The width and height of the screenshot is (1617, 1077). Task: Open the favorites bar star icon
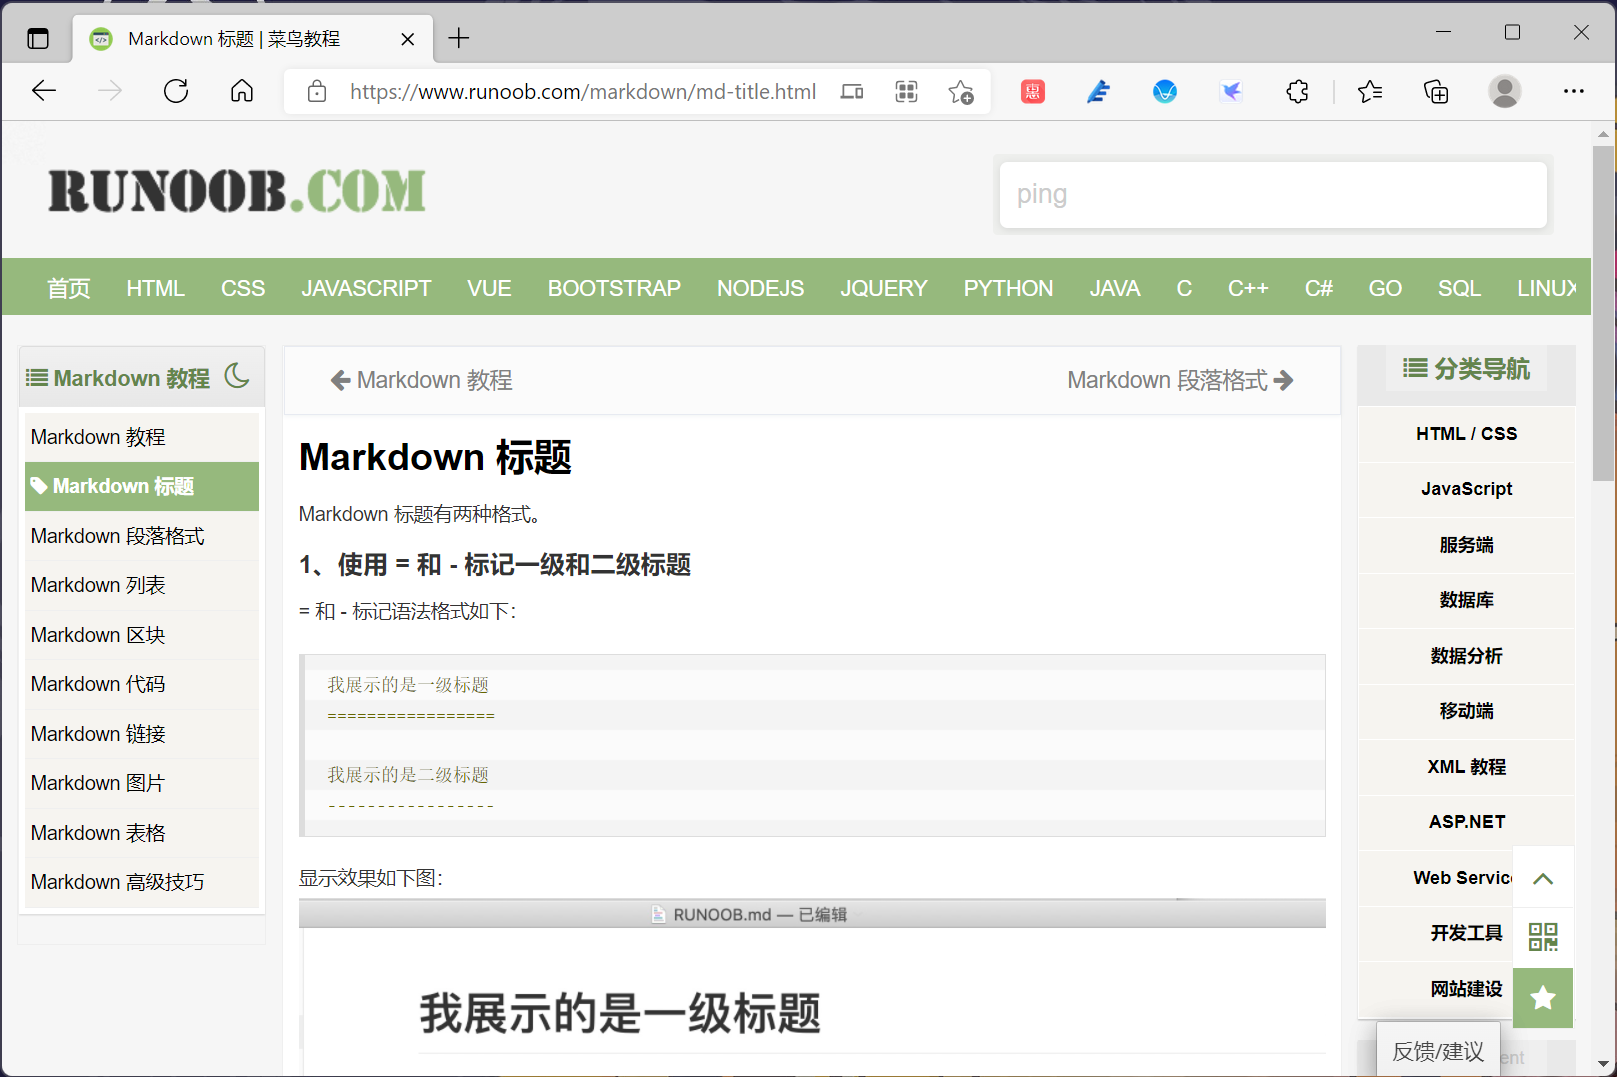1370,91
